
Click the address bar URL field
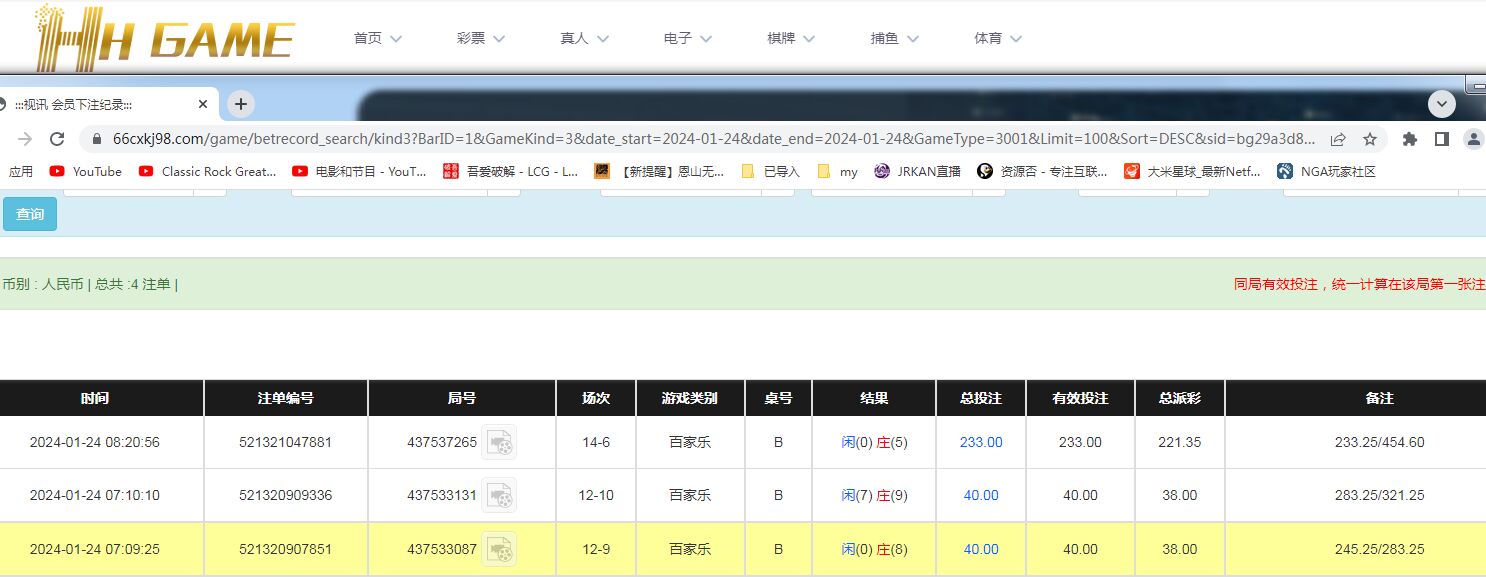pyautogui.click(x=700, y=139)
